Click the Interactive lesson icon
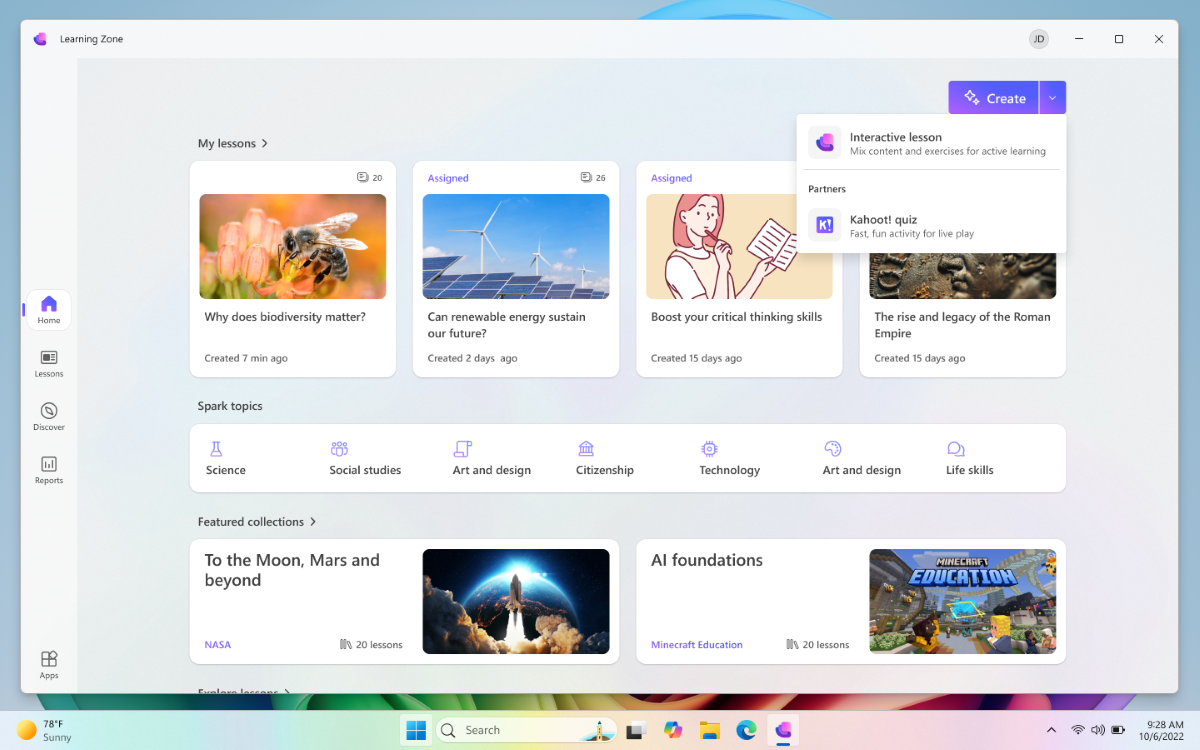1200x750 pixels. [x=825, y=143]
